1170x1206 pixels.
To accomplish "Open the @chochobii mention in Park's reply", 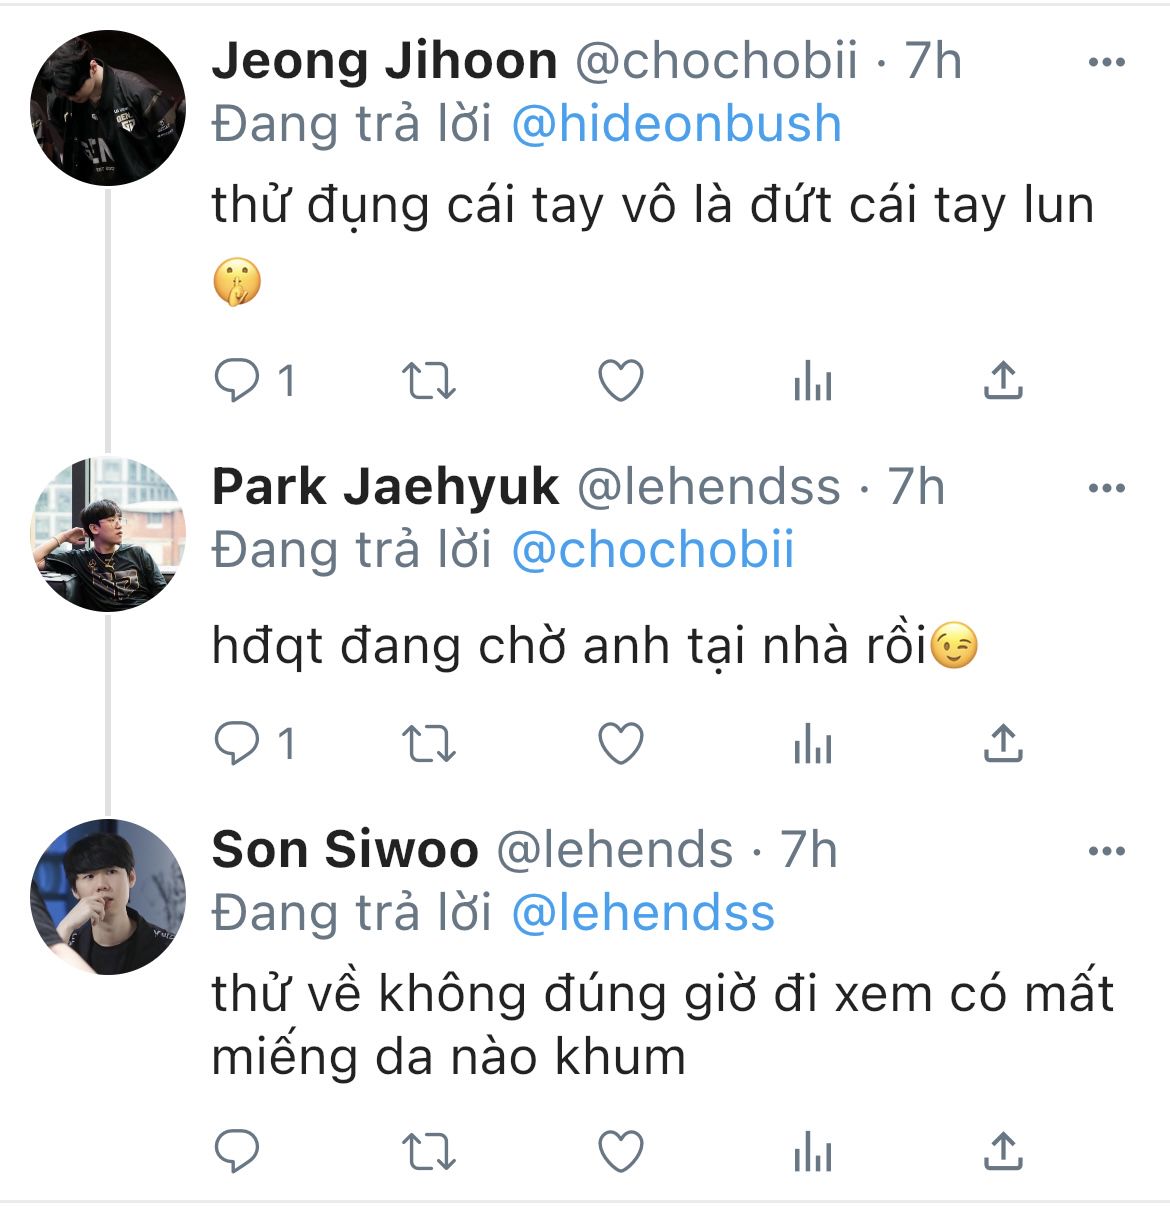I will (653, 551).
